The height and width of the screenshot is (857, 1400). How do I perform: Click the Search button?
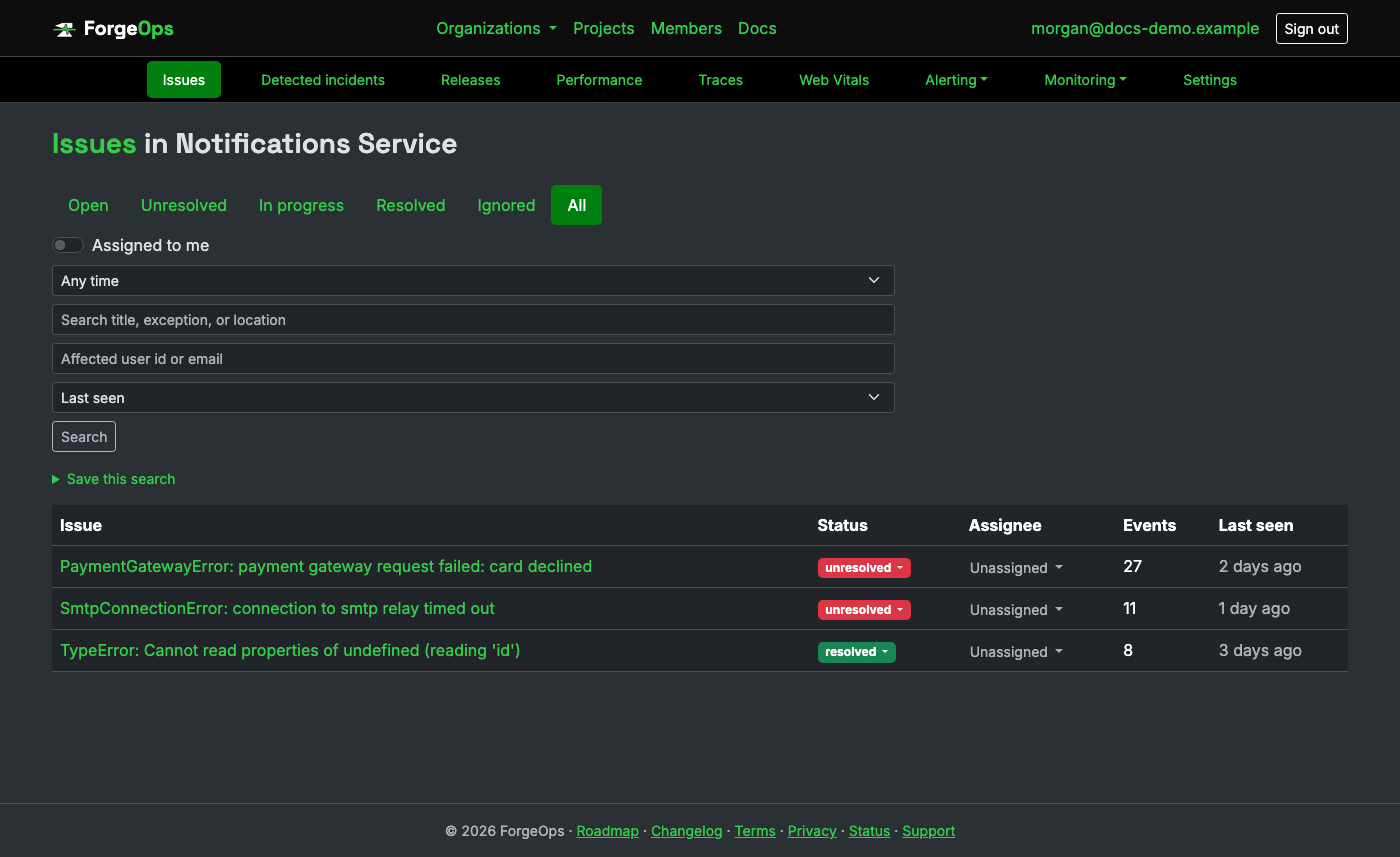point(84,437)
